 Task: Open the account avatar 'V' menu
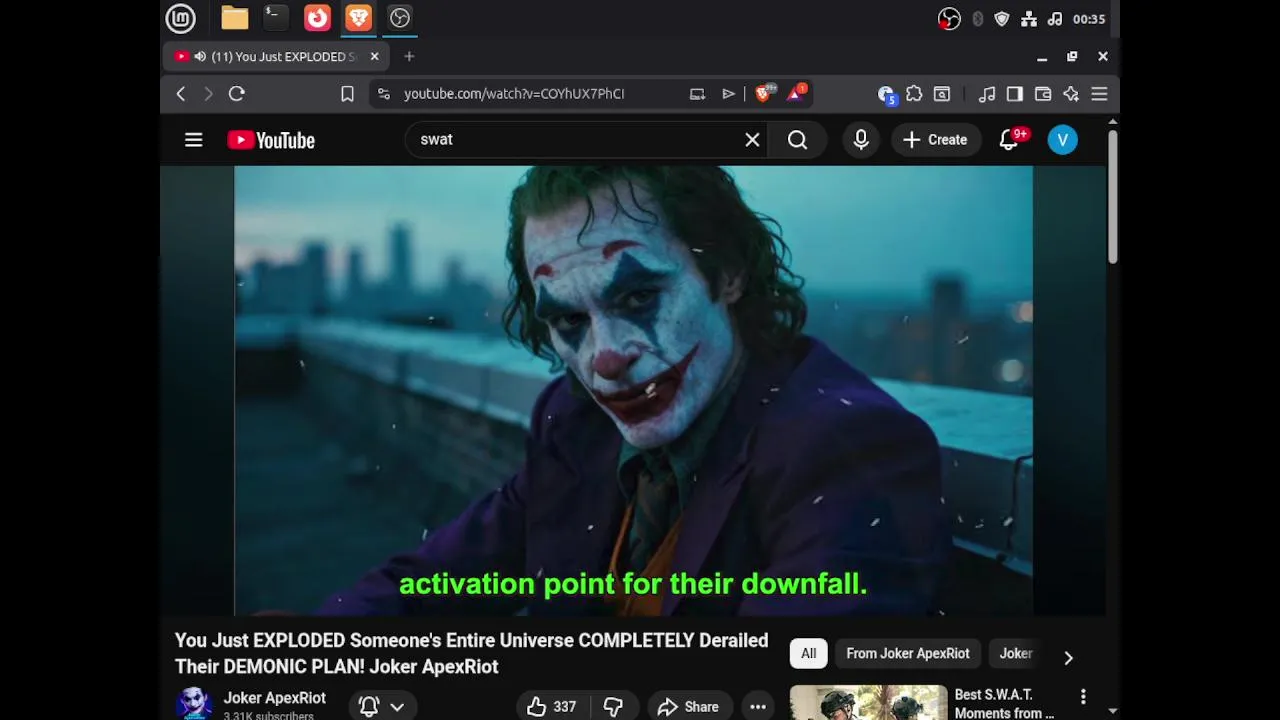[x=1063, y=140]
